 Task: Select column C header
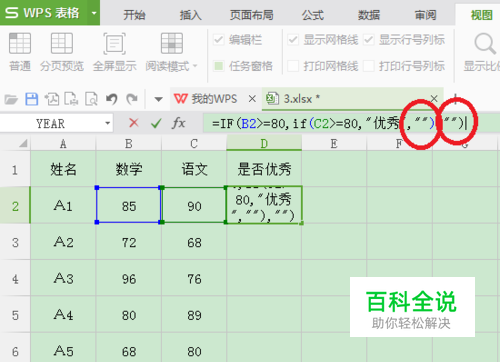(x=194, y=144)
